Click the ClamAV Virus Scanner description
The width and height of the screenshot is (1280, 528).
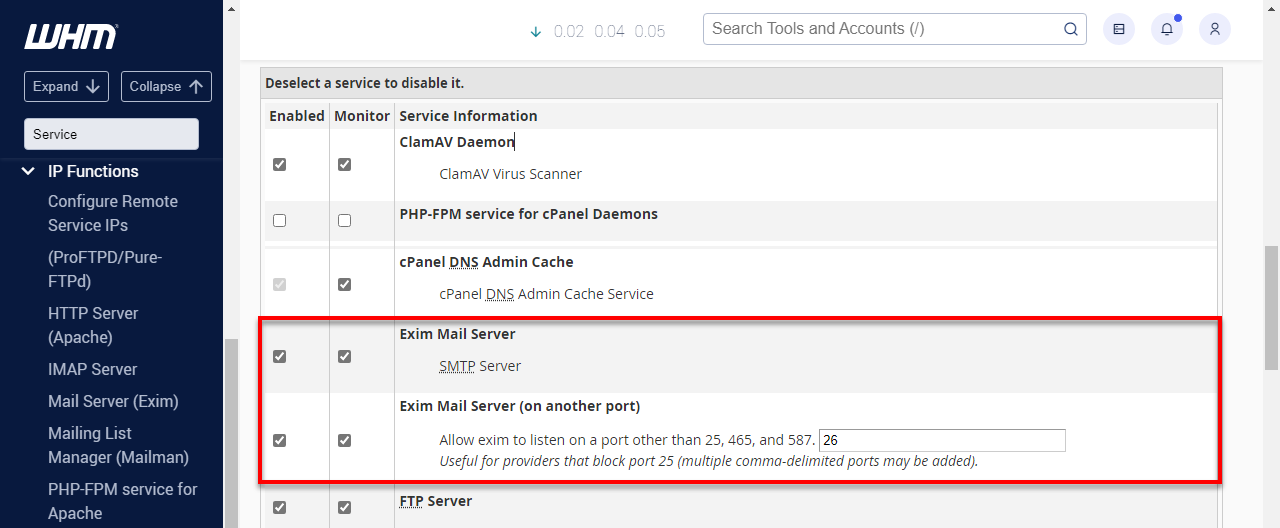click(510, 174)
